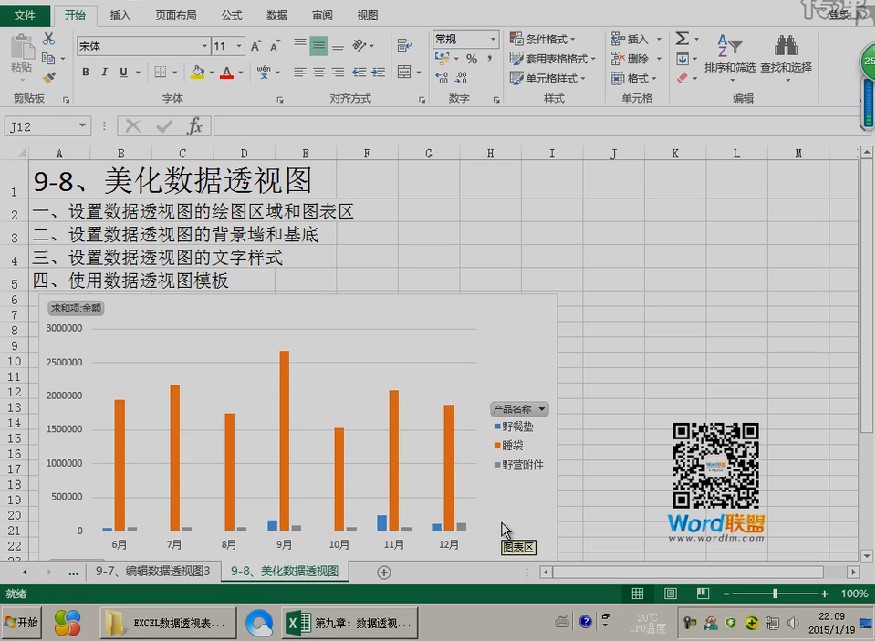Viewport: 875px width, 641px height.
Task: Click the 格式 format cells button
Action: [x=634, y=78]
